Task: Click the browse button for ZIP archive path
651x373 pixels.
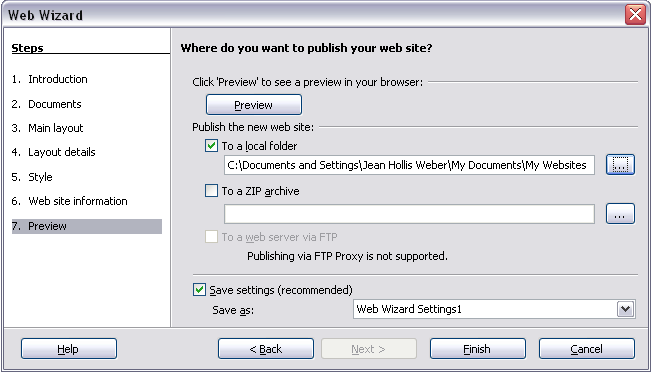Action: (620, 214)
